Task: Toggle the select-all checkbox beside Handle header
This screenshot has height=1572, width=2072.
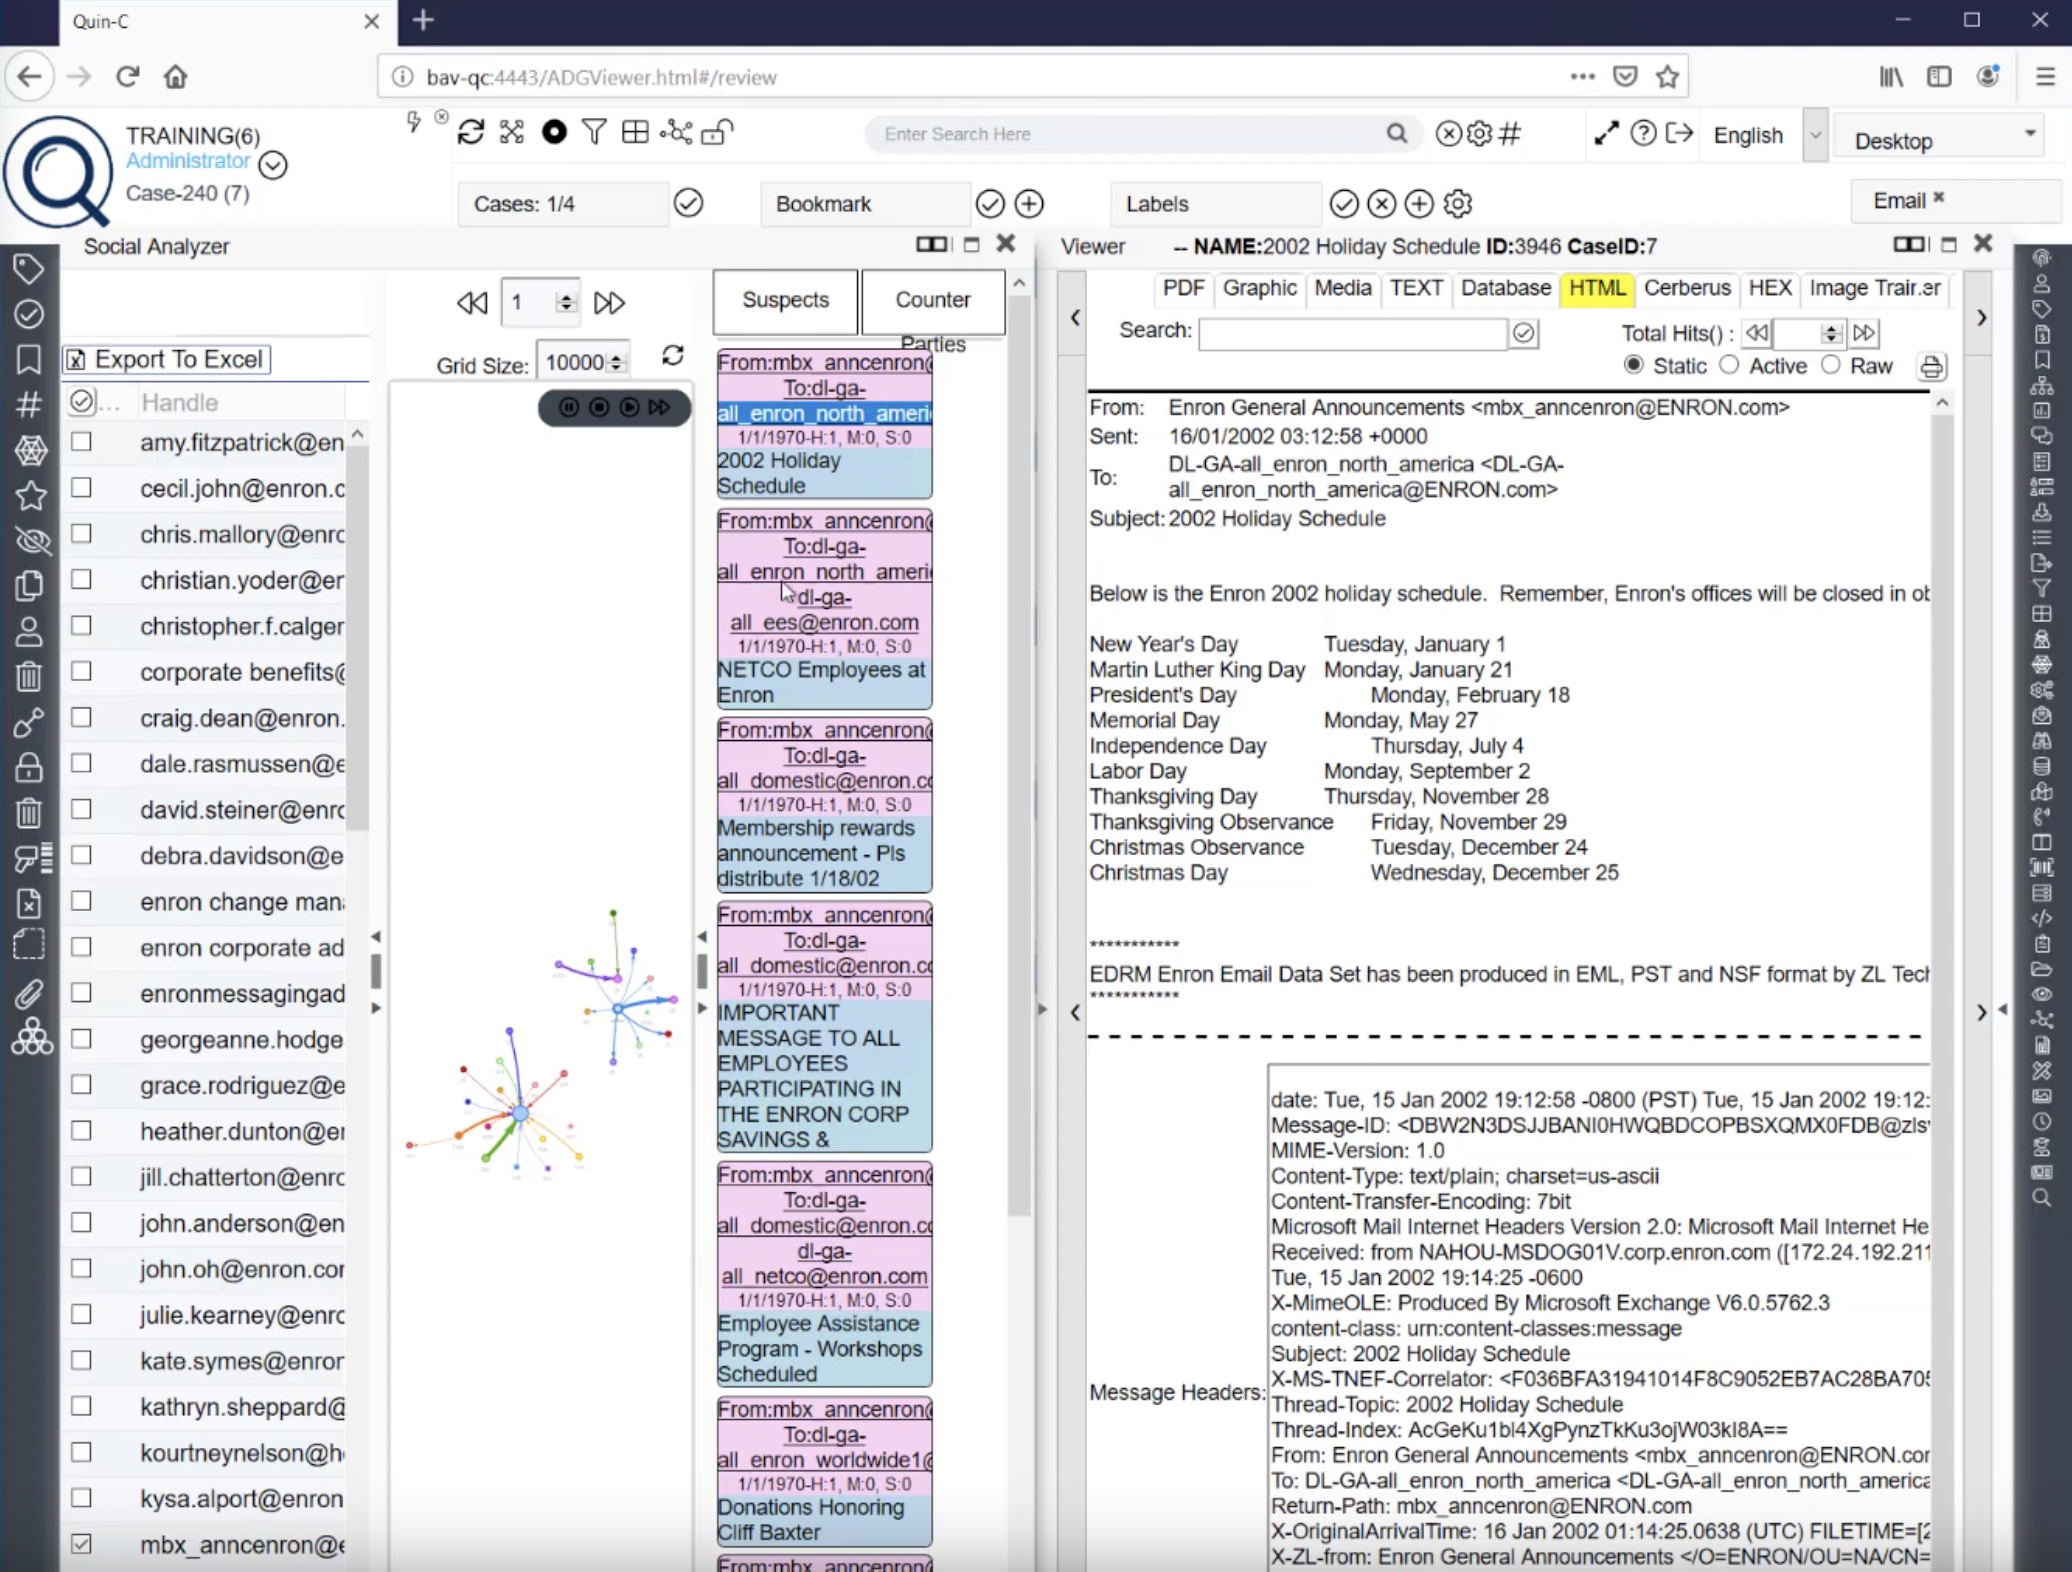Action: point(82,402)
